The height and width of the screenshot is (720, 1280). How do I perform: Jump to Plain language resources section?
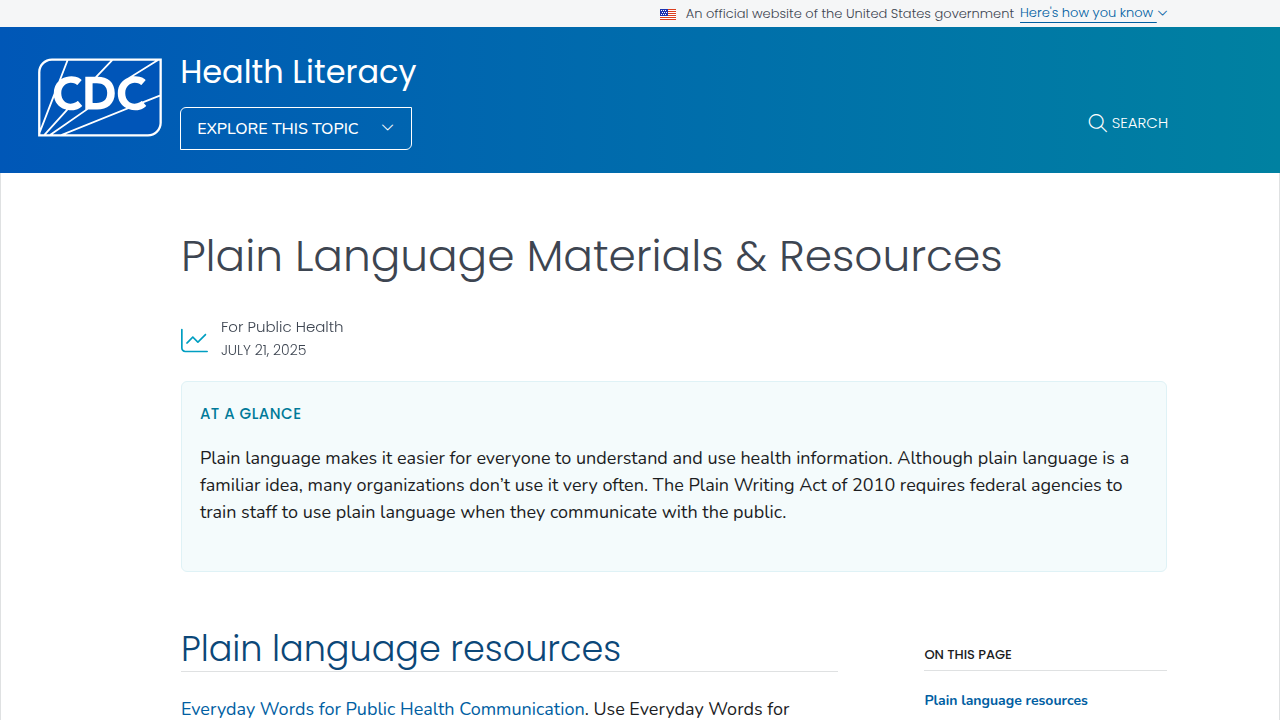pos(1006,700)
